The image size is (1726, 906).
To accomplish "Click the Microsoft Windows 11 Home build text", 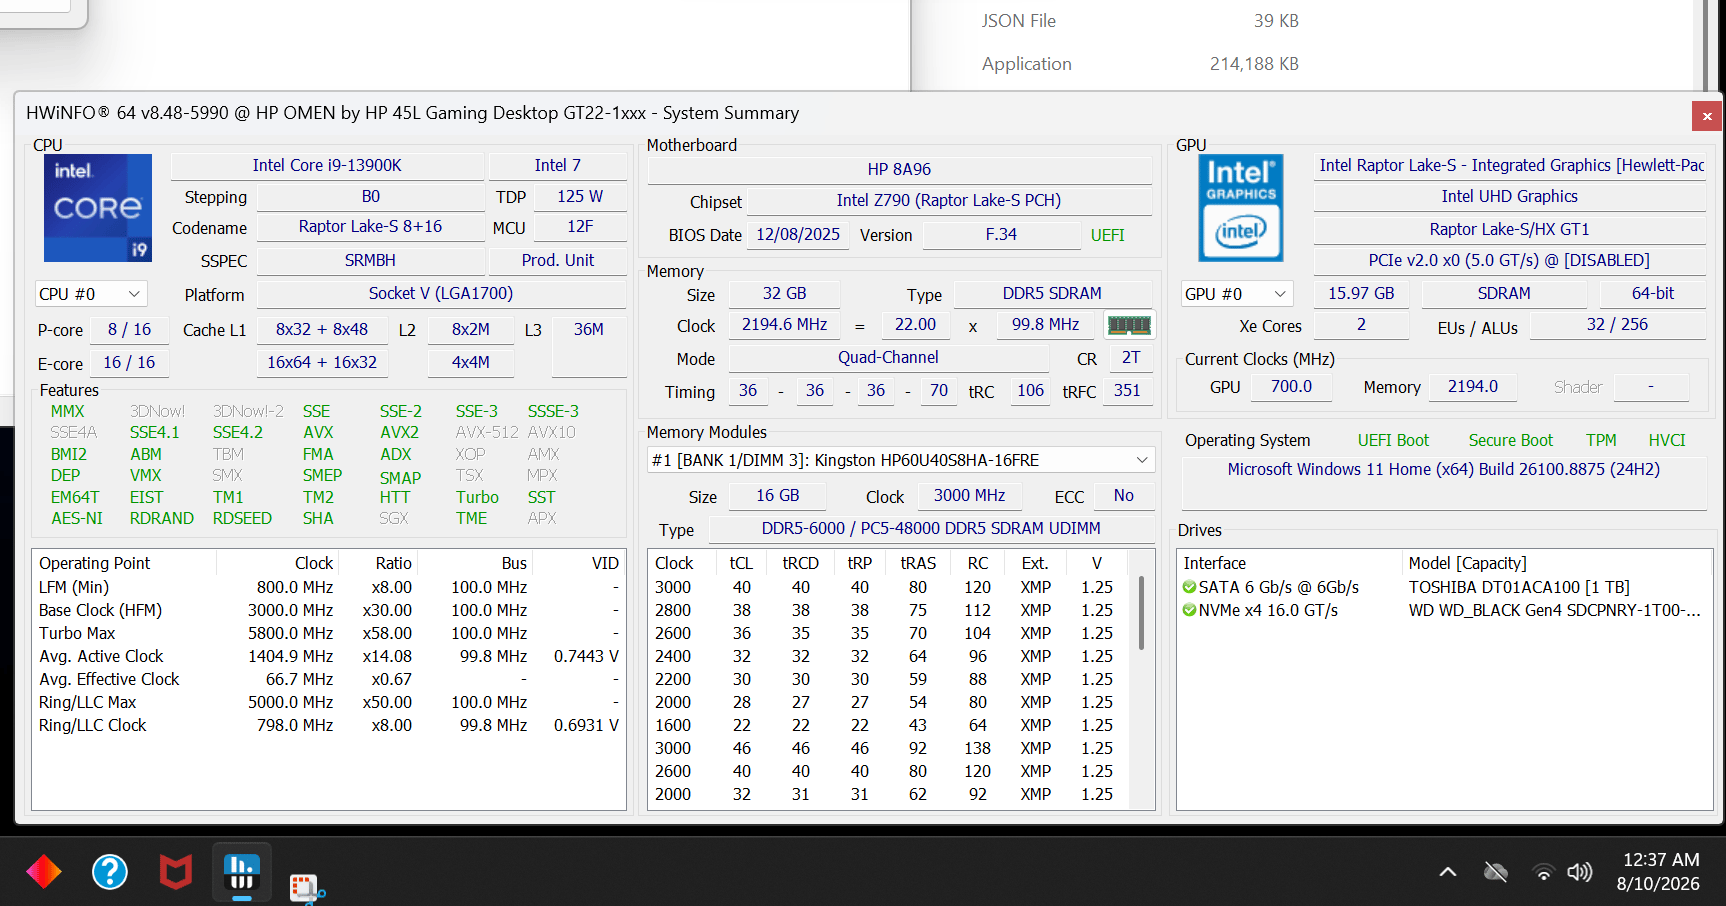I will (x=1444, y=470).
